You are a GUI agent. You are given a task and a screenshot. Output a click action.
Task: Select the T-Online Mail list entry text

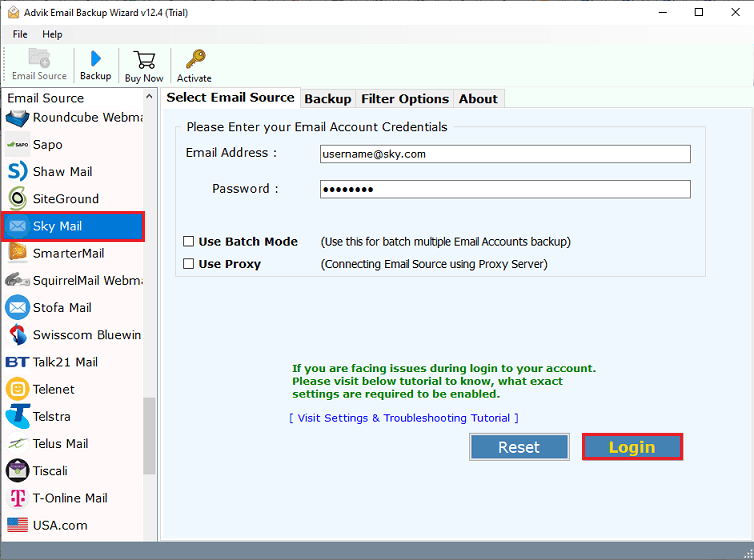coord(70,498)
